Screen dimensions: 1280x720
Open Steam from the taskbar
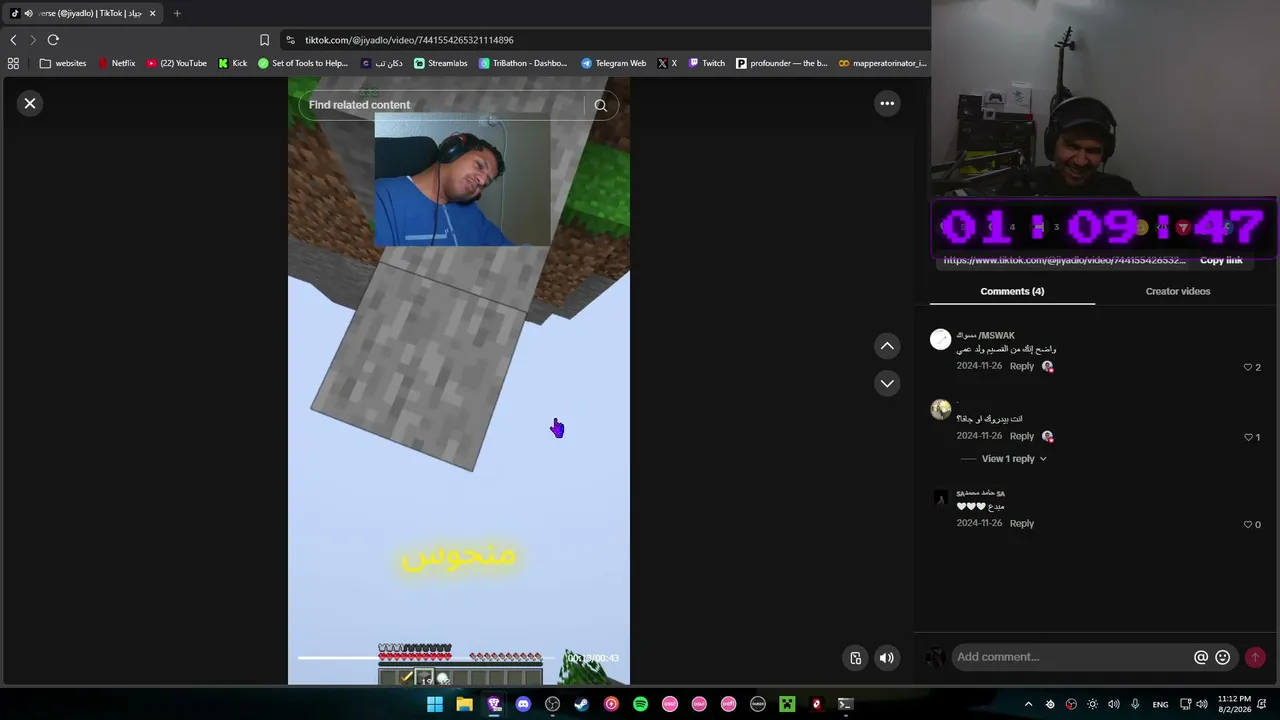point(581,704)
